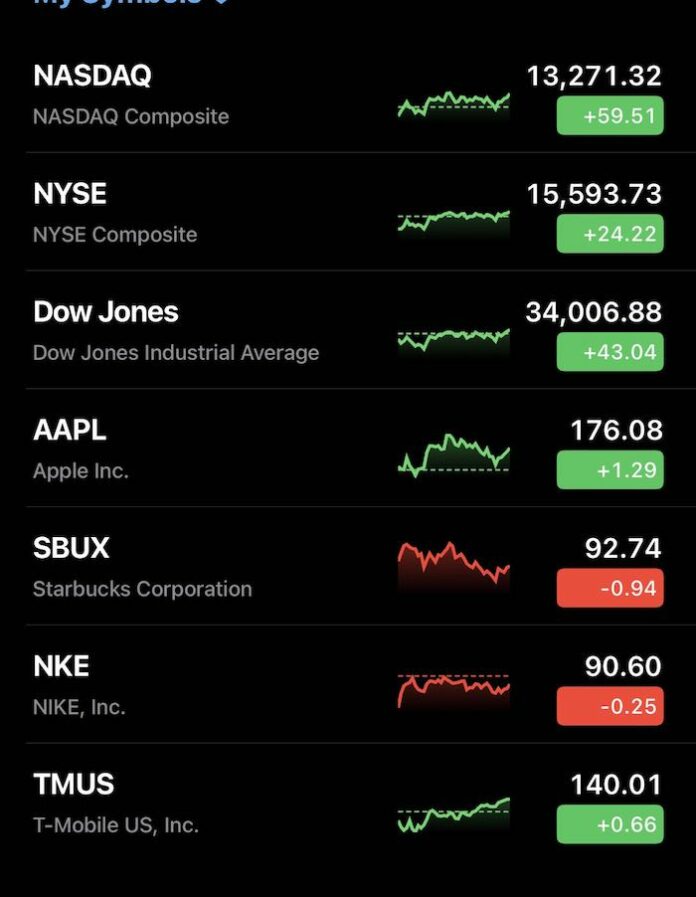The height and width of the screenshot is (897, 696).
Task: Open the Dow Jones mini chart
Action: click(453, 340)
